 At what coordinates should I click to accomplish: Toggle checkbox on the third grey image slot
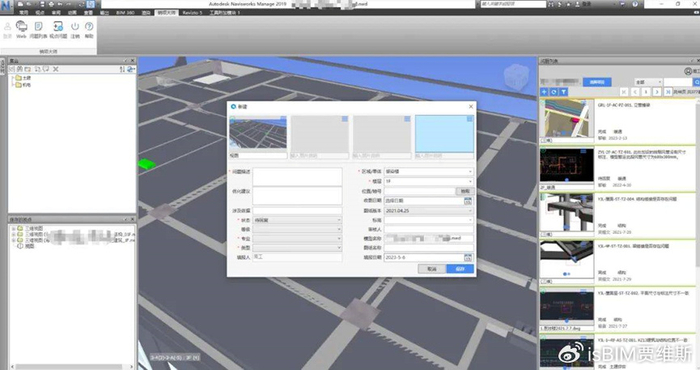407,118
